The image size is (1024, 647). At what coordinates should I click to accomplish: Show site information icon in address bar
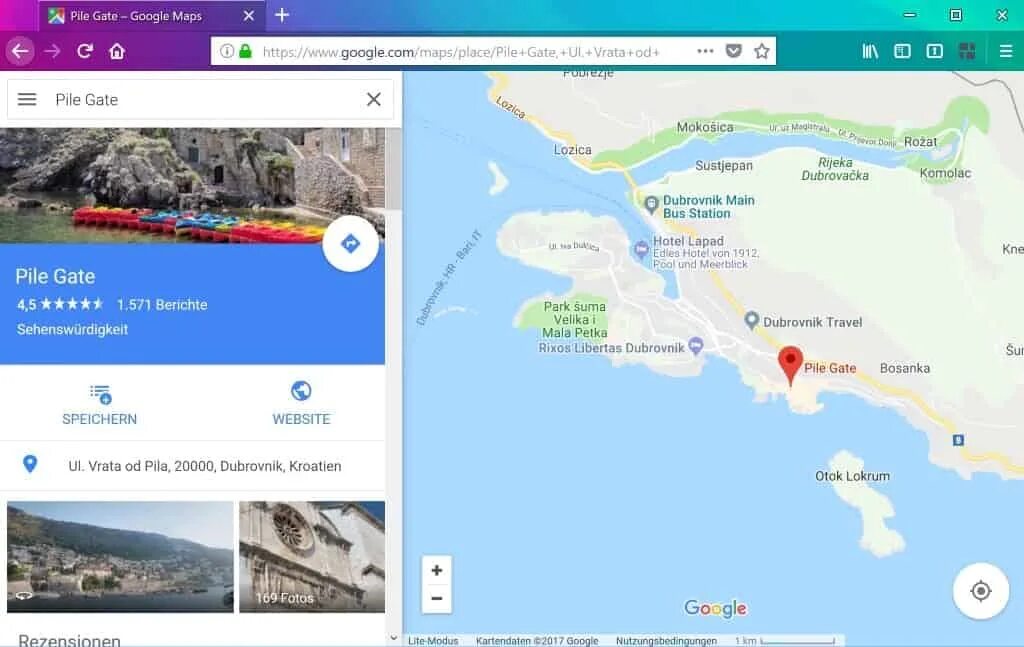click(227, 51)
